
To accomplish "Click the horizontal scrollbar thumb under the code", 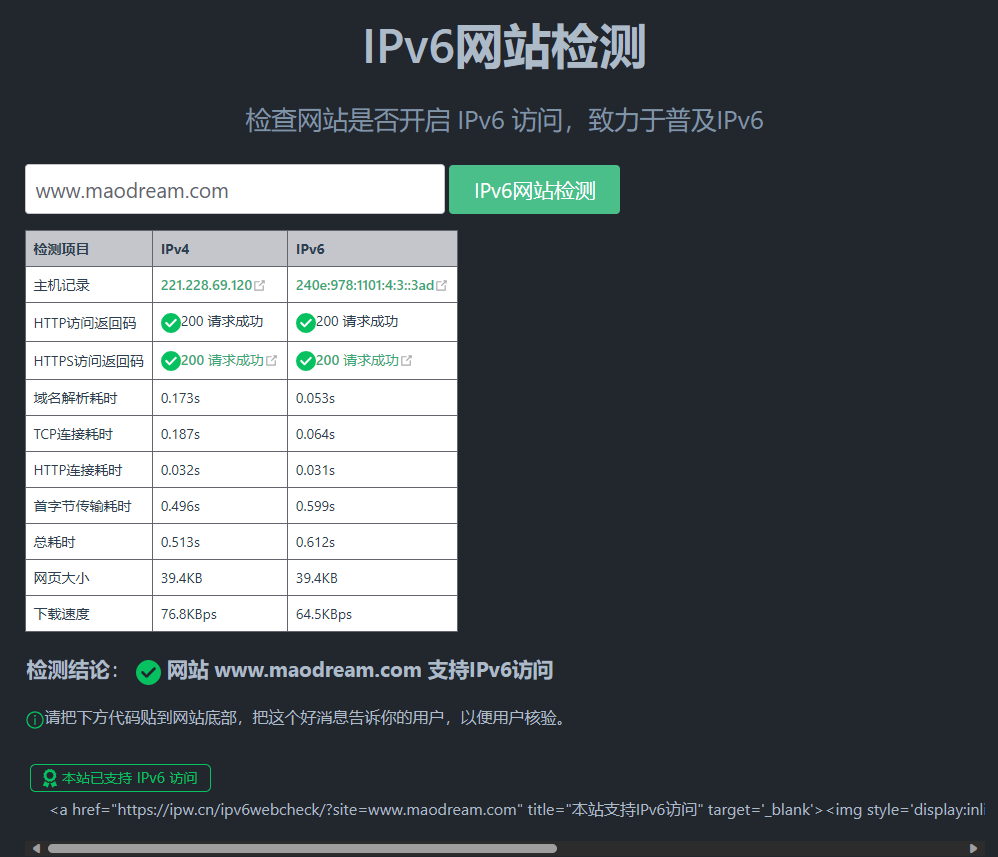I will (302, 848).
